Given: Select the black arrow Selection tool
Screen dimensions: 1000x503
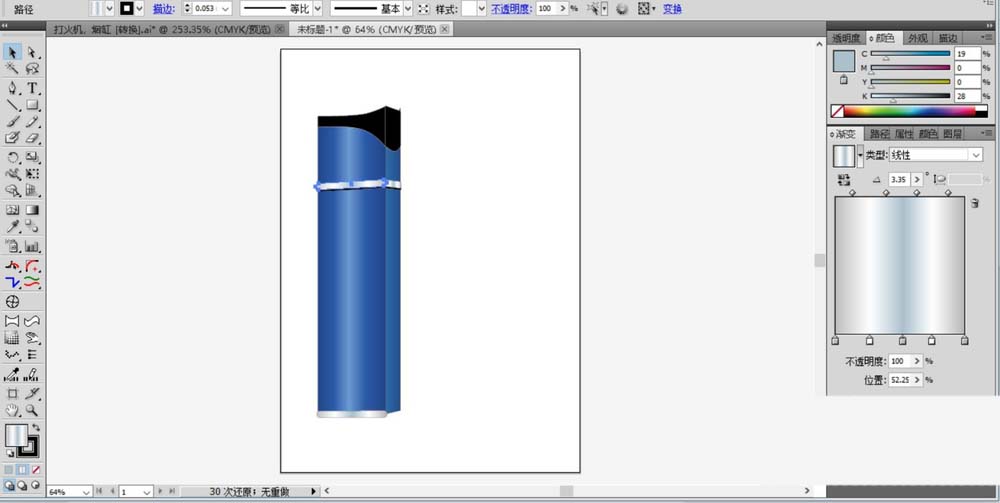Looking at the screenshot, I should point(12,53).
